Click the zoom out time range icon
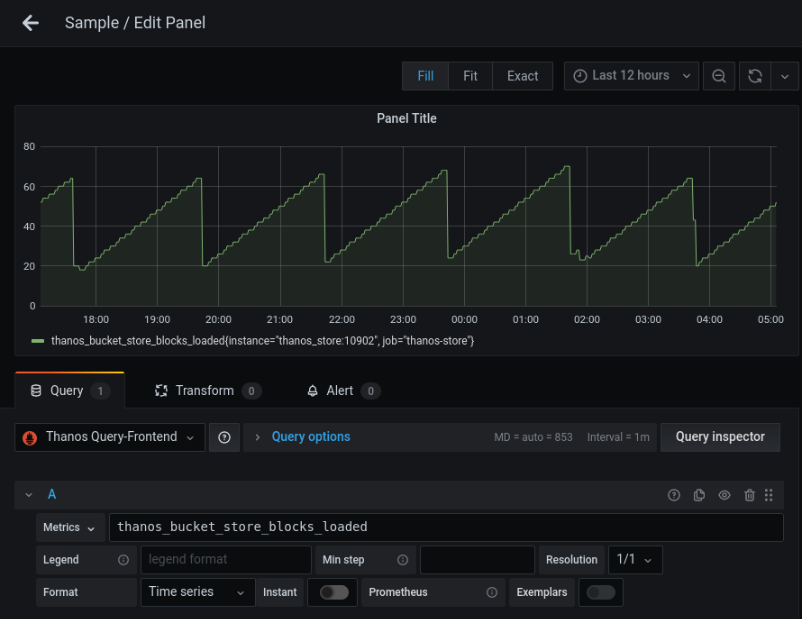Screen dimensions: 802x619 click(x=719, y=76)
